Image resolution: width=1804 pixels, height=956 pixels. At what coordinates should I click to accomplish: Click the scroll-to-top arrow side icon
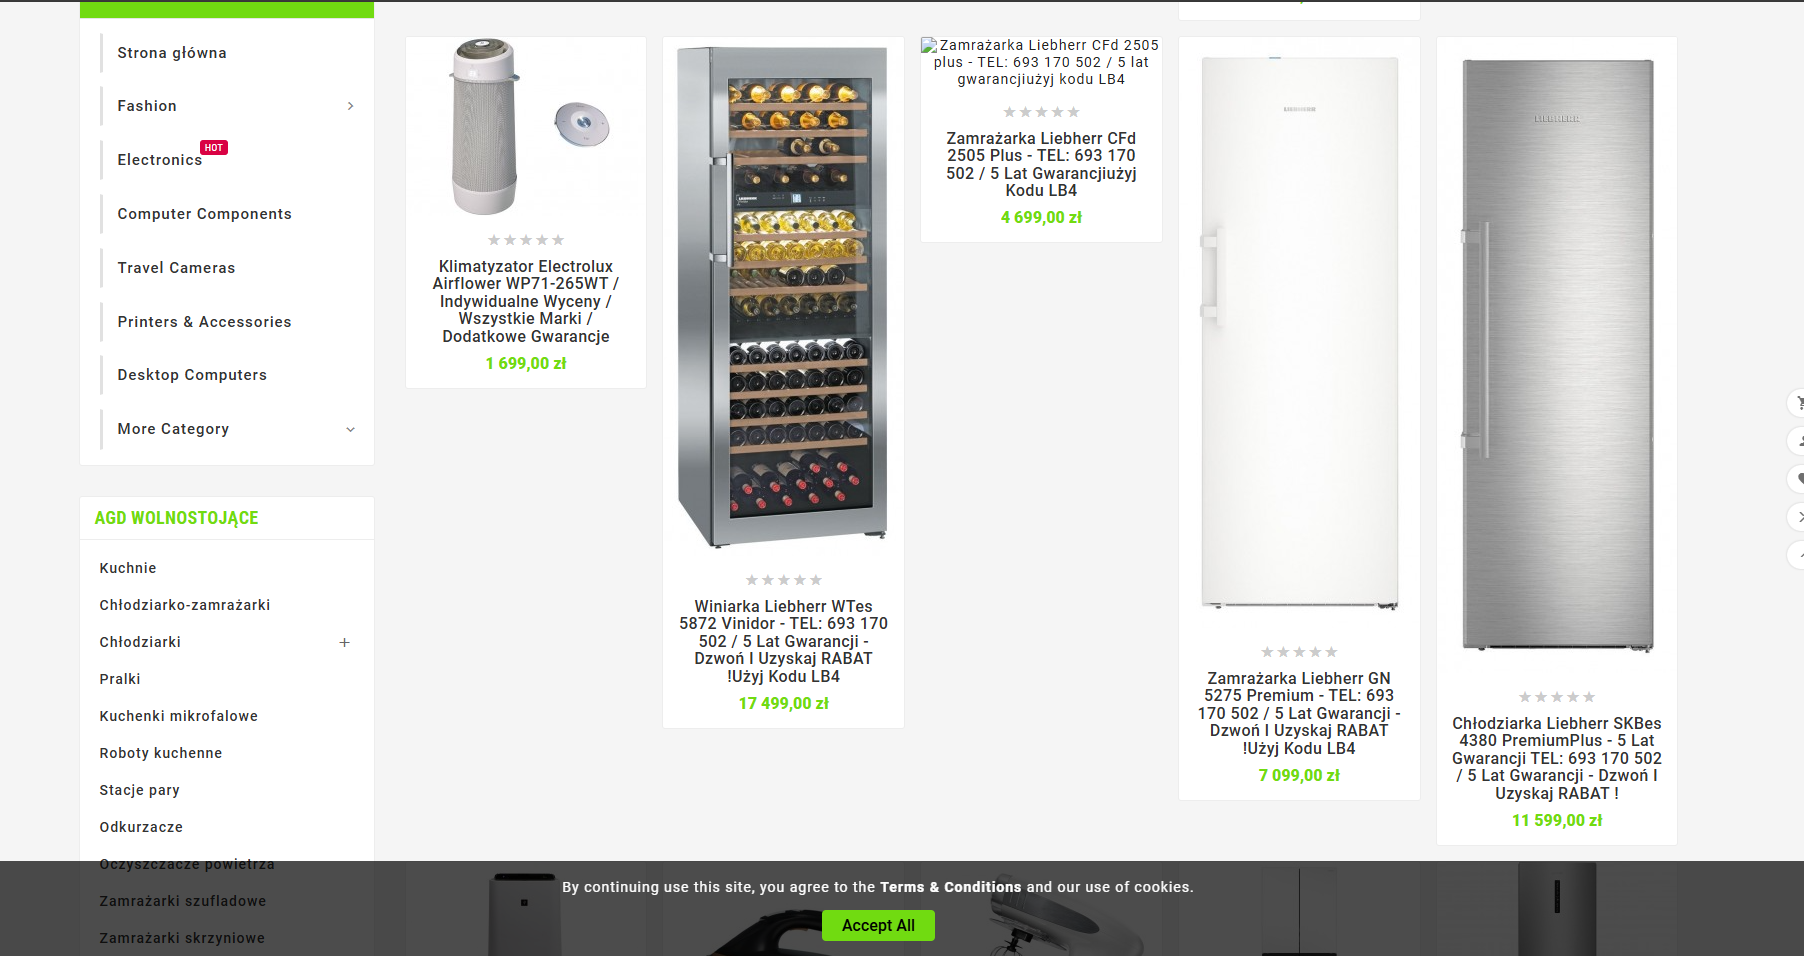tap(1797, 555)
